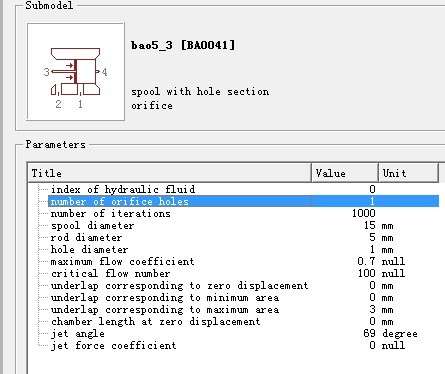The image size is (445, 374).
Task: Click the spool diameter value 15
Action: point(370,225)
